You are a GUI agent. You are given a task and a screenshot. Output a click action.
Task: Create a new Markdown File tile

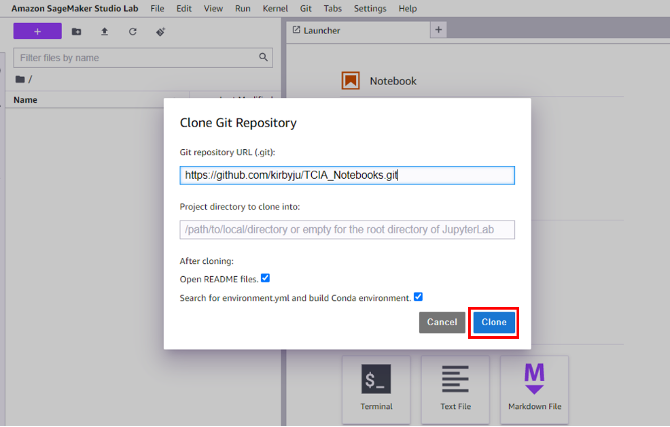(x=534, y=389)
